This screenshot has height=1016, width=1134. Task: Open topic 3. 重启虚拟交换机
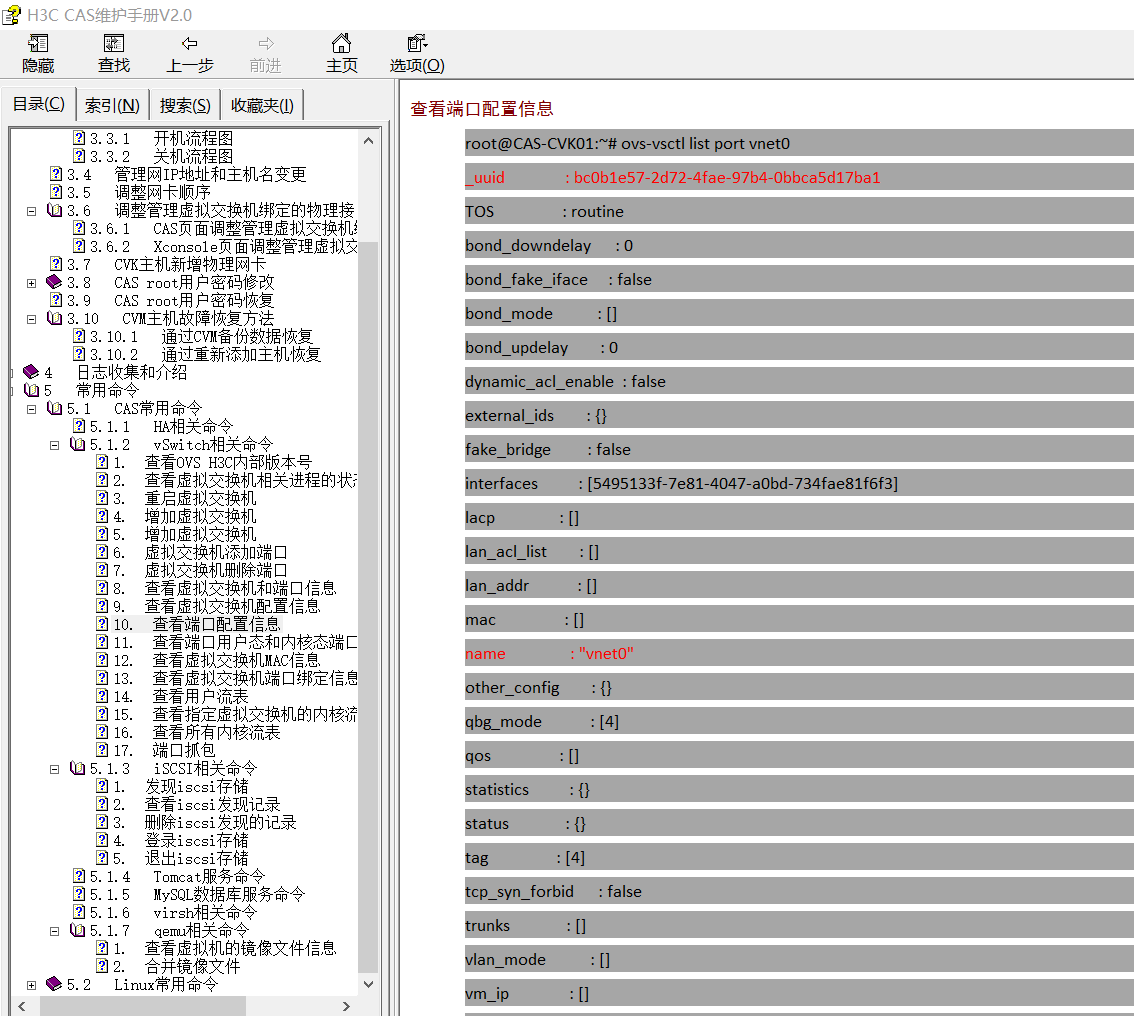tap(184, 498)
